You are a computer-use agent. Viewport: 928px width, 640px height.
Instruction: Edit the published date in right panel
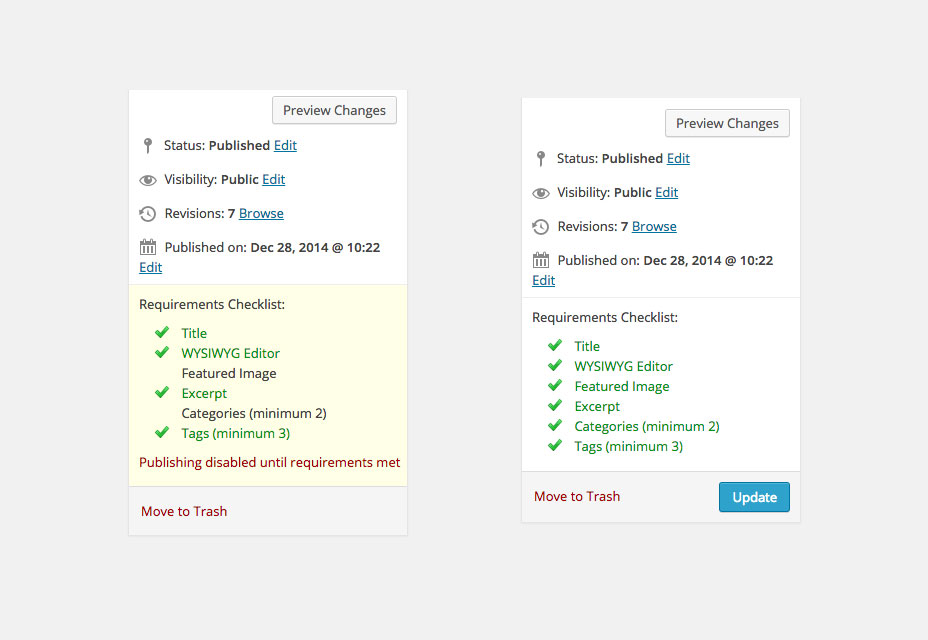coord(543,281)
